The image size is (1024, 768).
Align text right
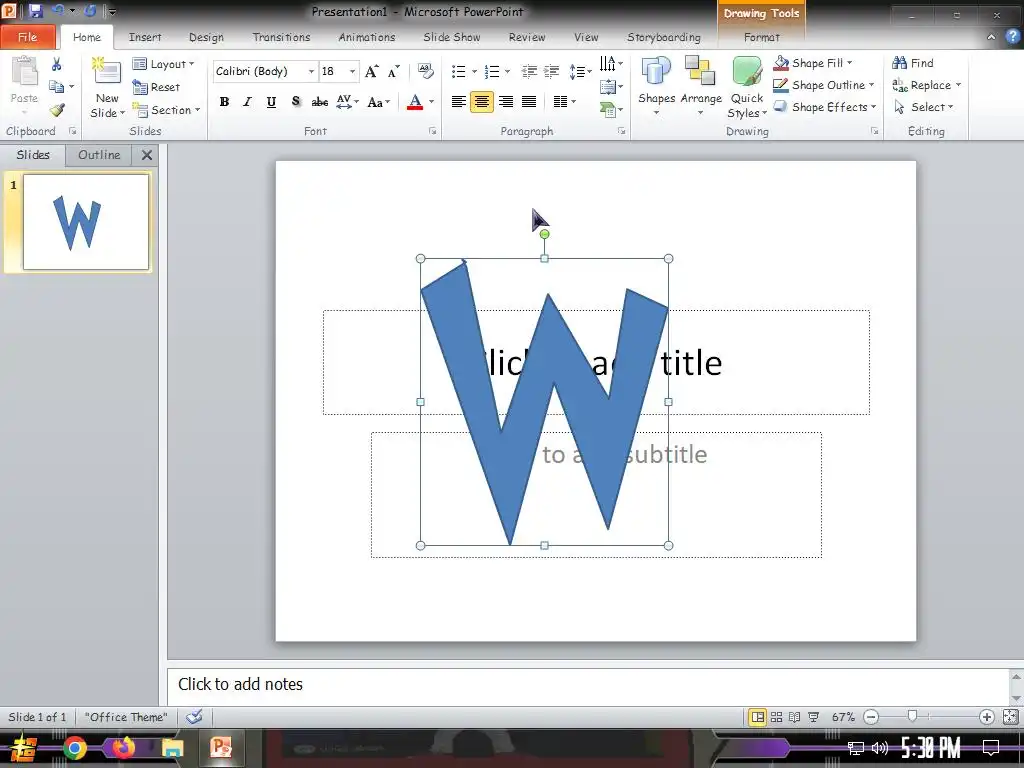tap(505, 101)
